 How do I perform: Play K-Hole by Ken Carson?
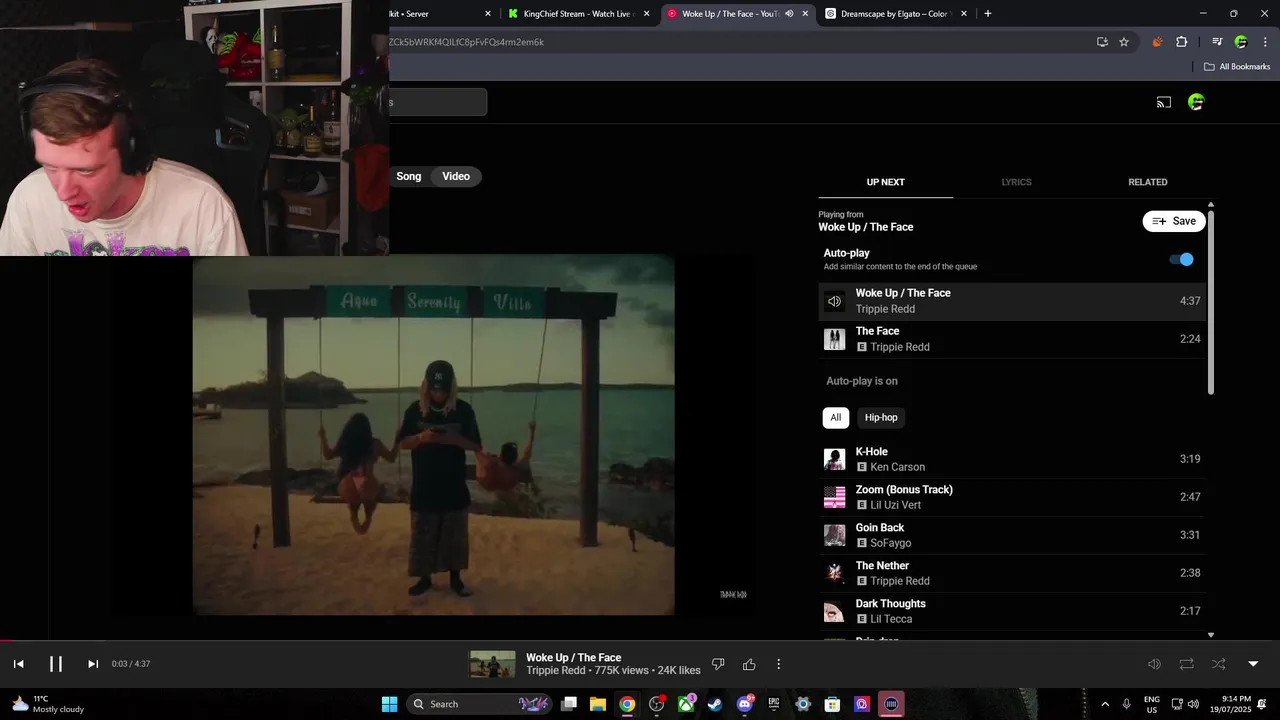(1012, 459)
